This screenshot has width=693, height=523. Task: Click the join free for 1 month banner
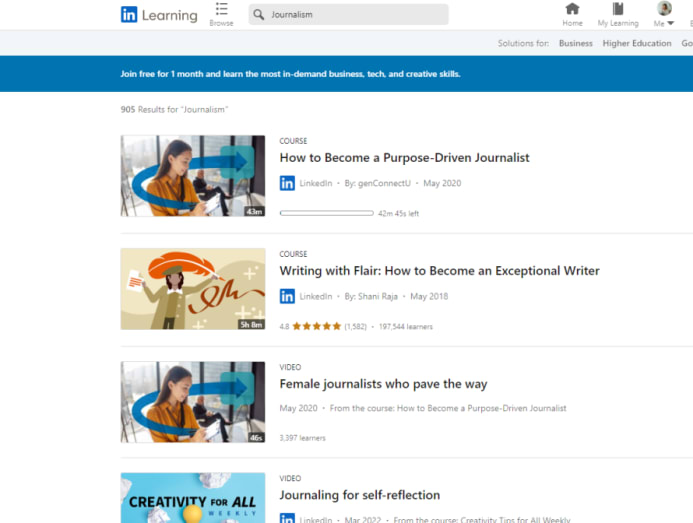click(290, 73)
